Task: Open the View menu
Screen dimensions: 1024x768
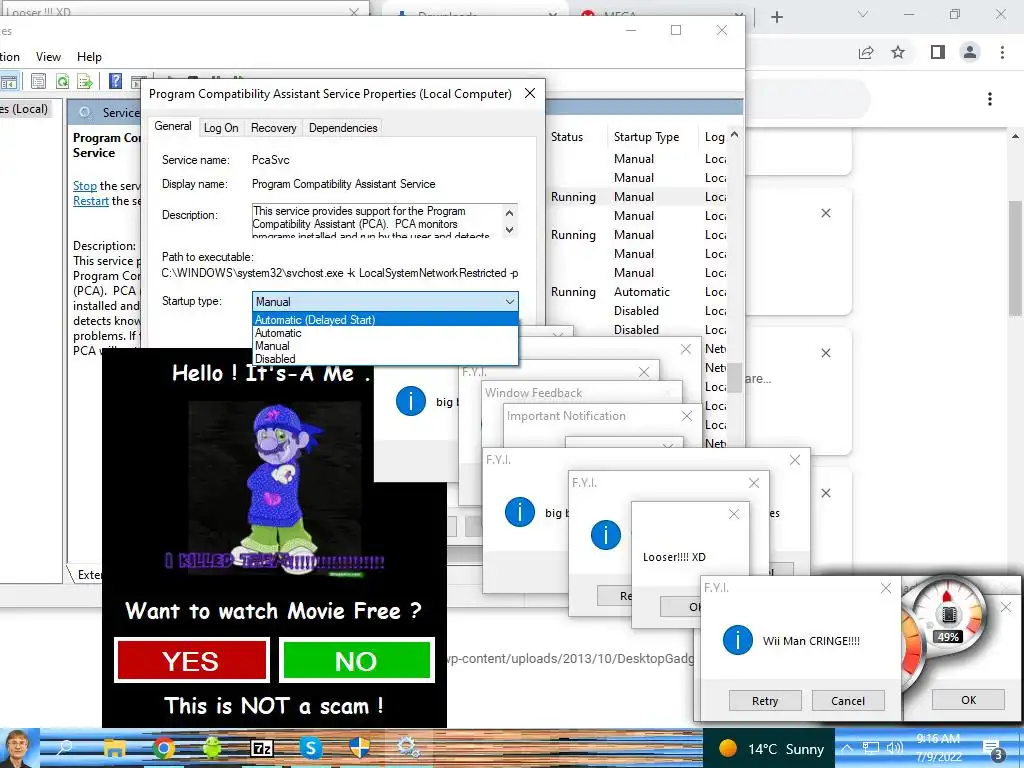Action: coord(48,57)
